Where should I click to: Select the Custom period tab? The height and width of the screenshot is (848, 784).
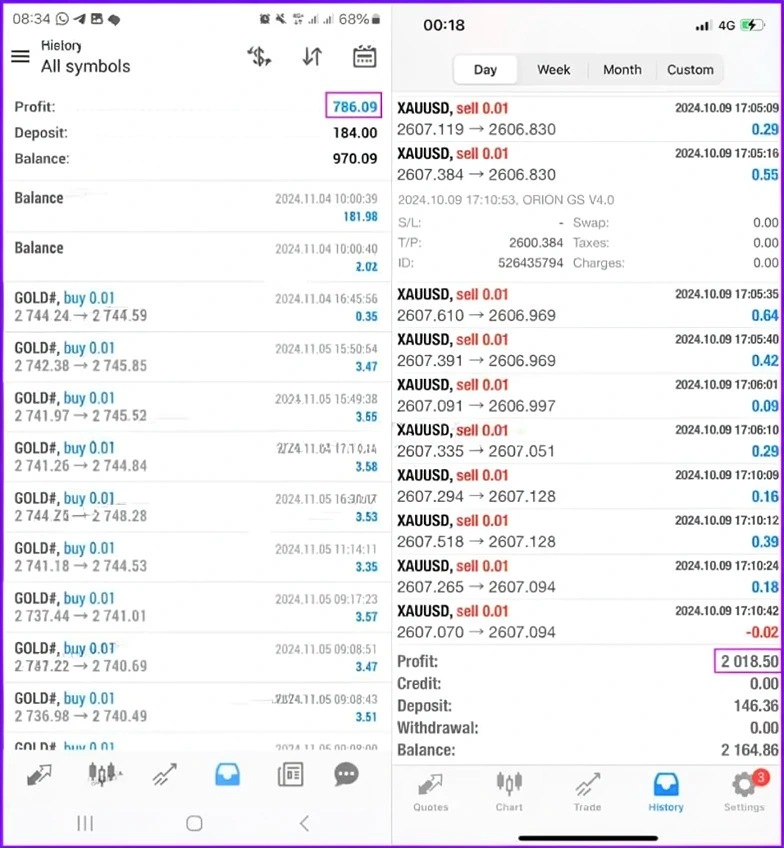[x=690, y=70]
